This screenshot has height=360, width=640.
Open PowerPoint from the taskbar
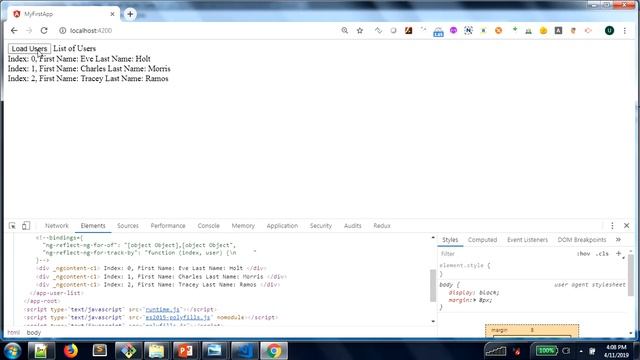185,351
